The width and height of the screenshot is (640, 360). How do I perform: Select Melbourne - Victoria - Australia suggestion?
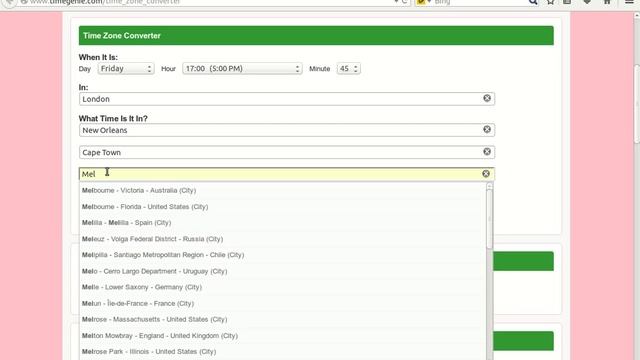pyautogui.click(x=282, y=191)
